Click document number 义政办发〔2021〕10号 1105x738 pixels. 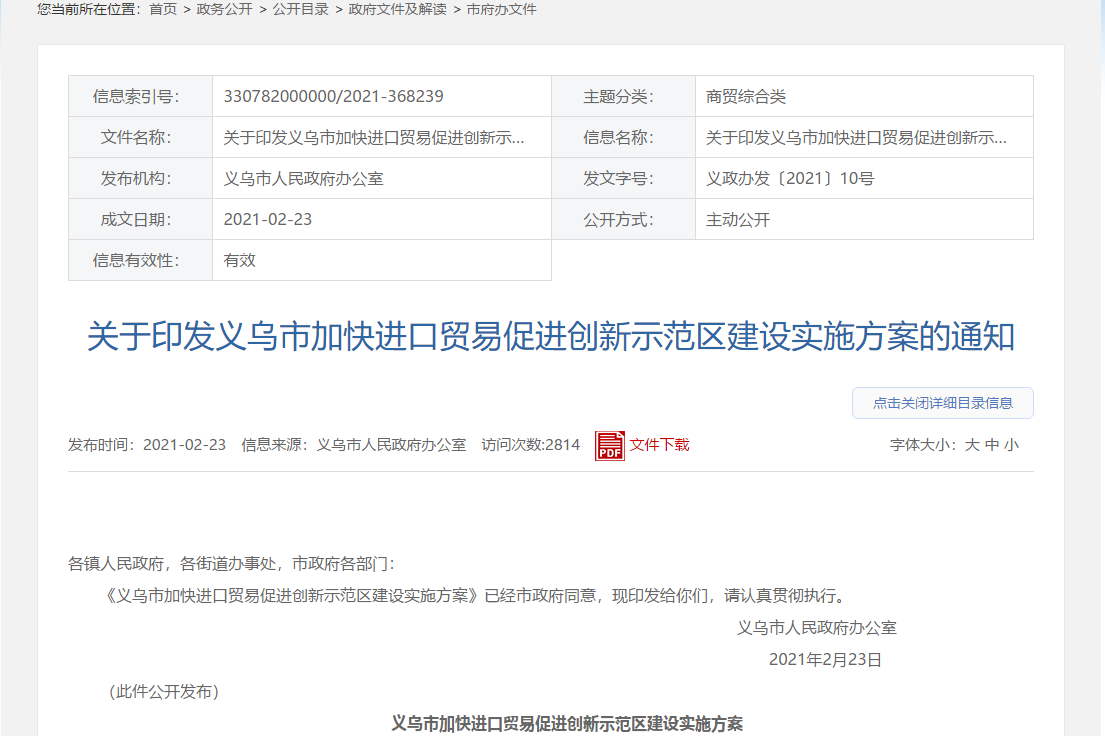[x=790, y=179]
